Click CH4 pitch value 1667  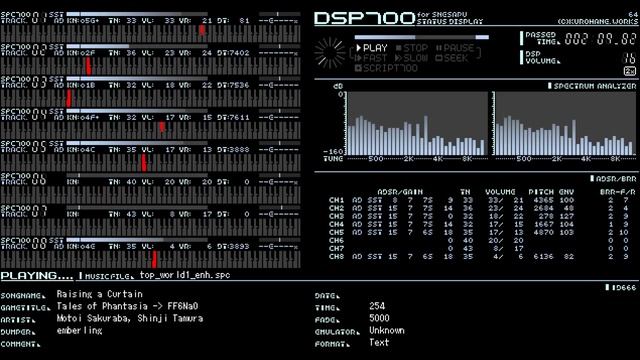click(x=543, y=224)
